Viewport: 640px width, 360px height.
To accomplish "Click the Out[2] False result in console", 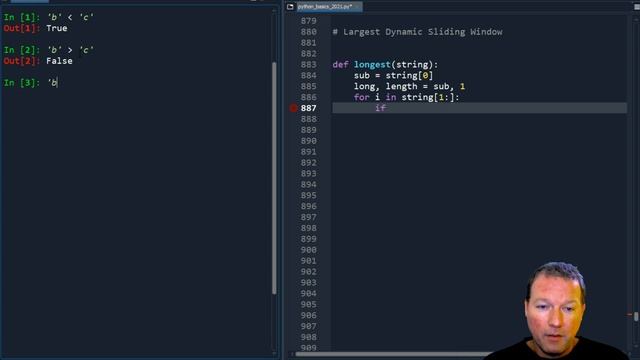I will click(x=38, y=61).
